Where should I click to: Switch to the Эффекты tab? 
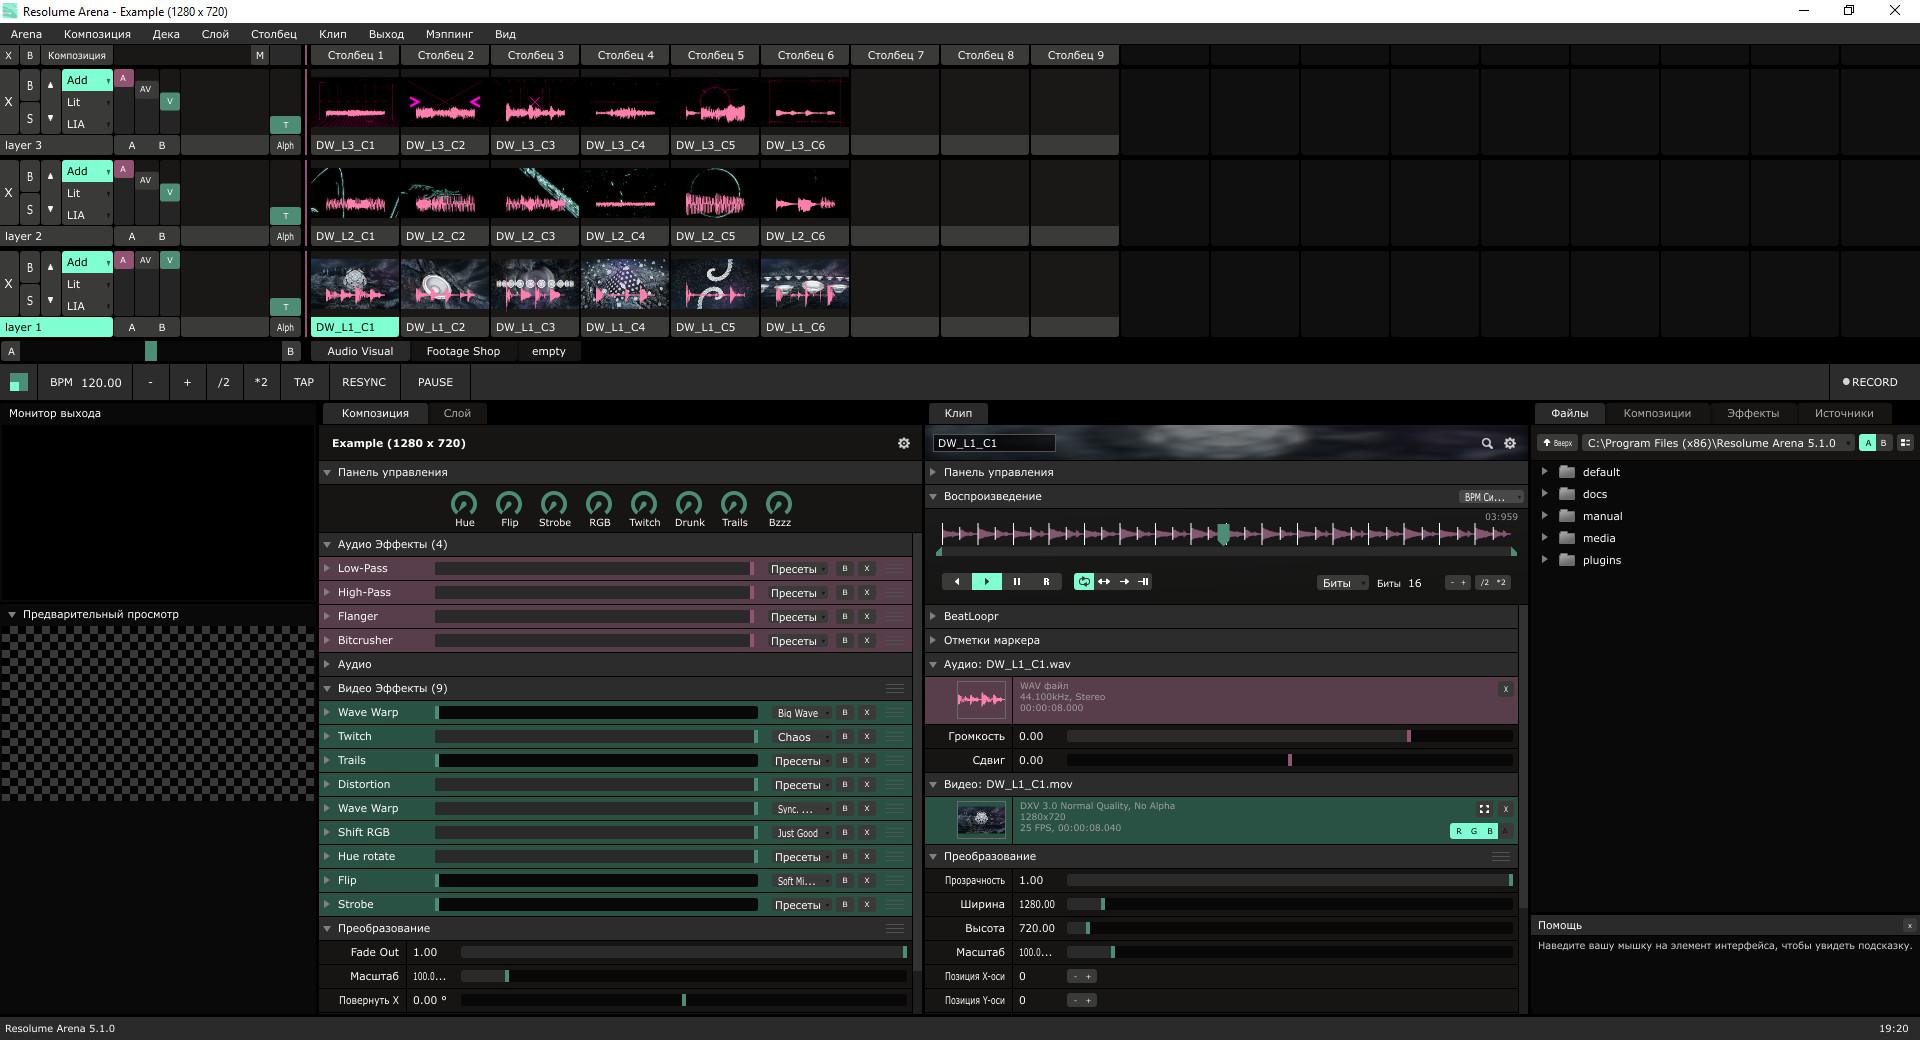(x=1752, y=413)
